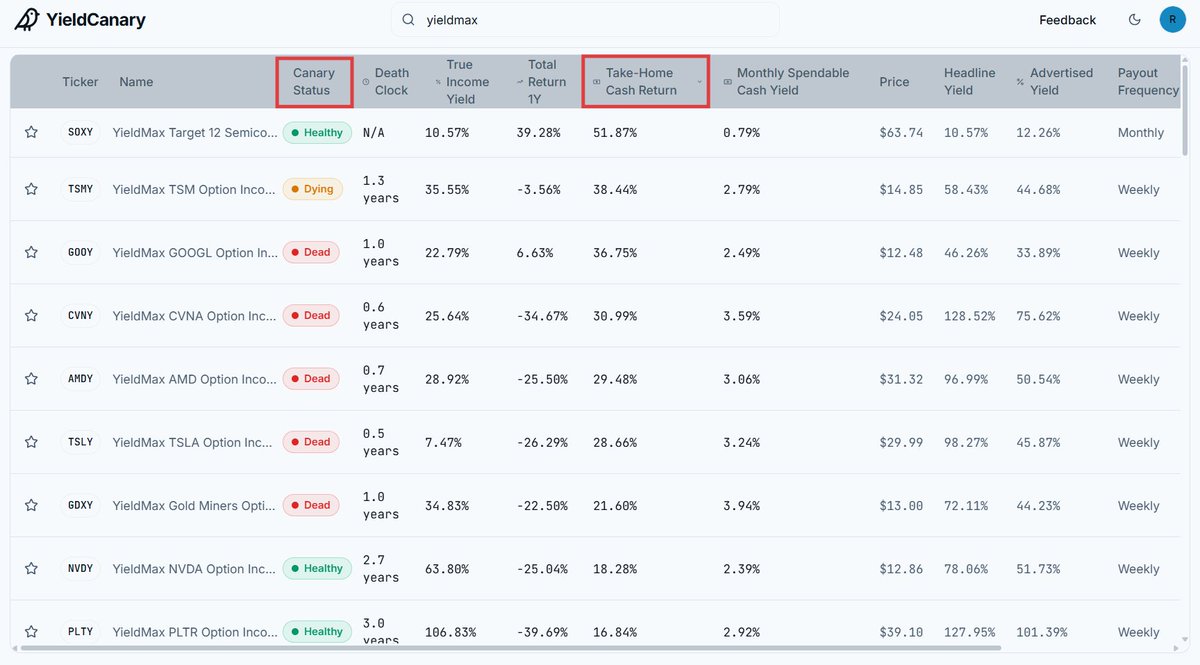Star the TSLY row as favorite
1200x665 pixels.
coord(31,441)
